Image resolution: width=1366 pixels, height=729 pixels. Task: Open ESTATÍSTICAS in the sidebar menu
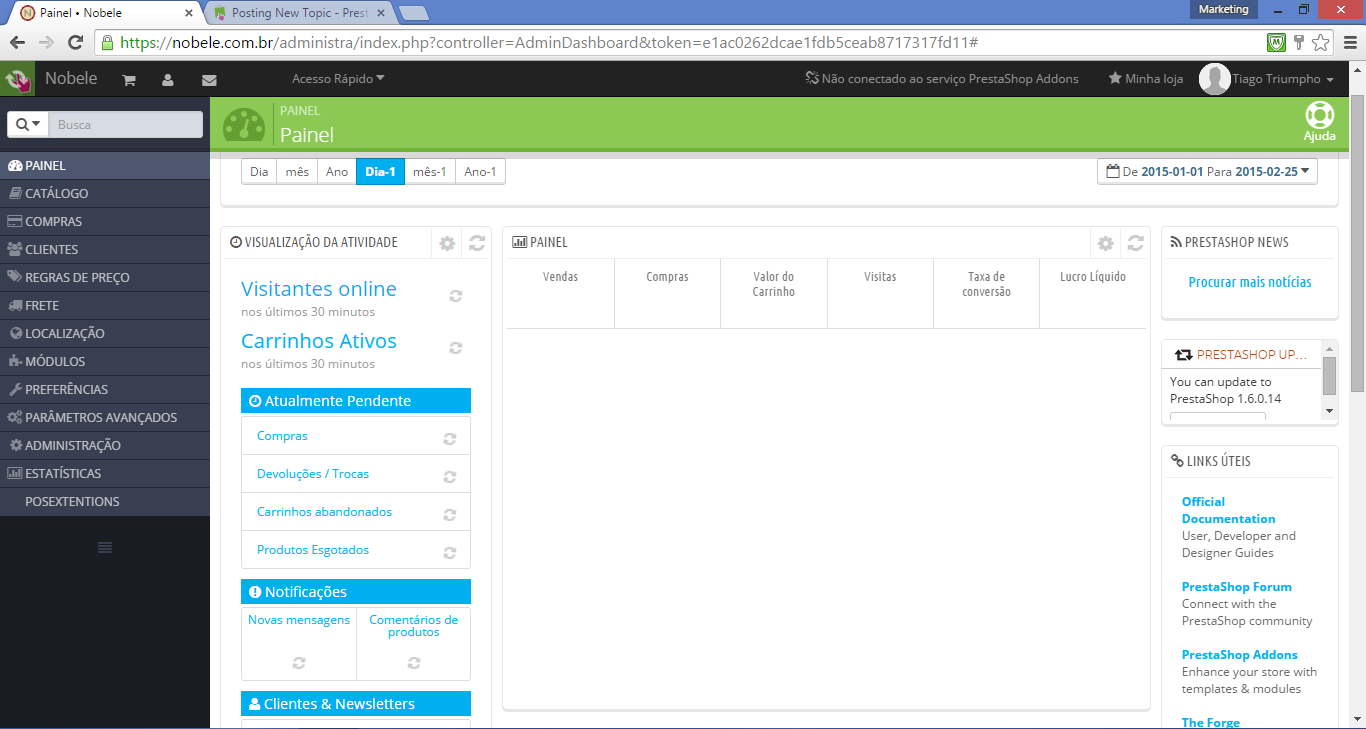tap(105, 473)
